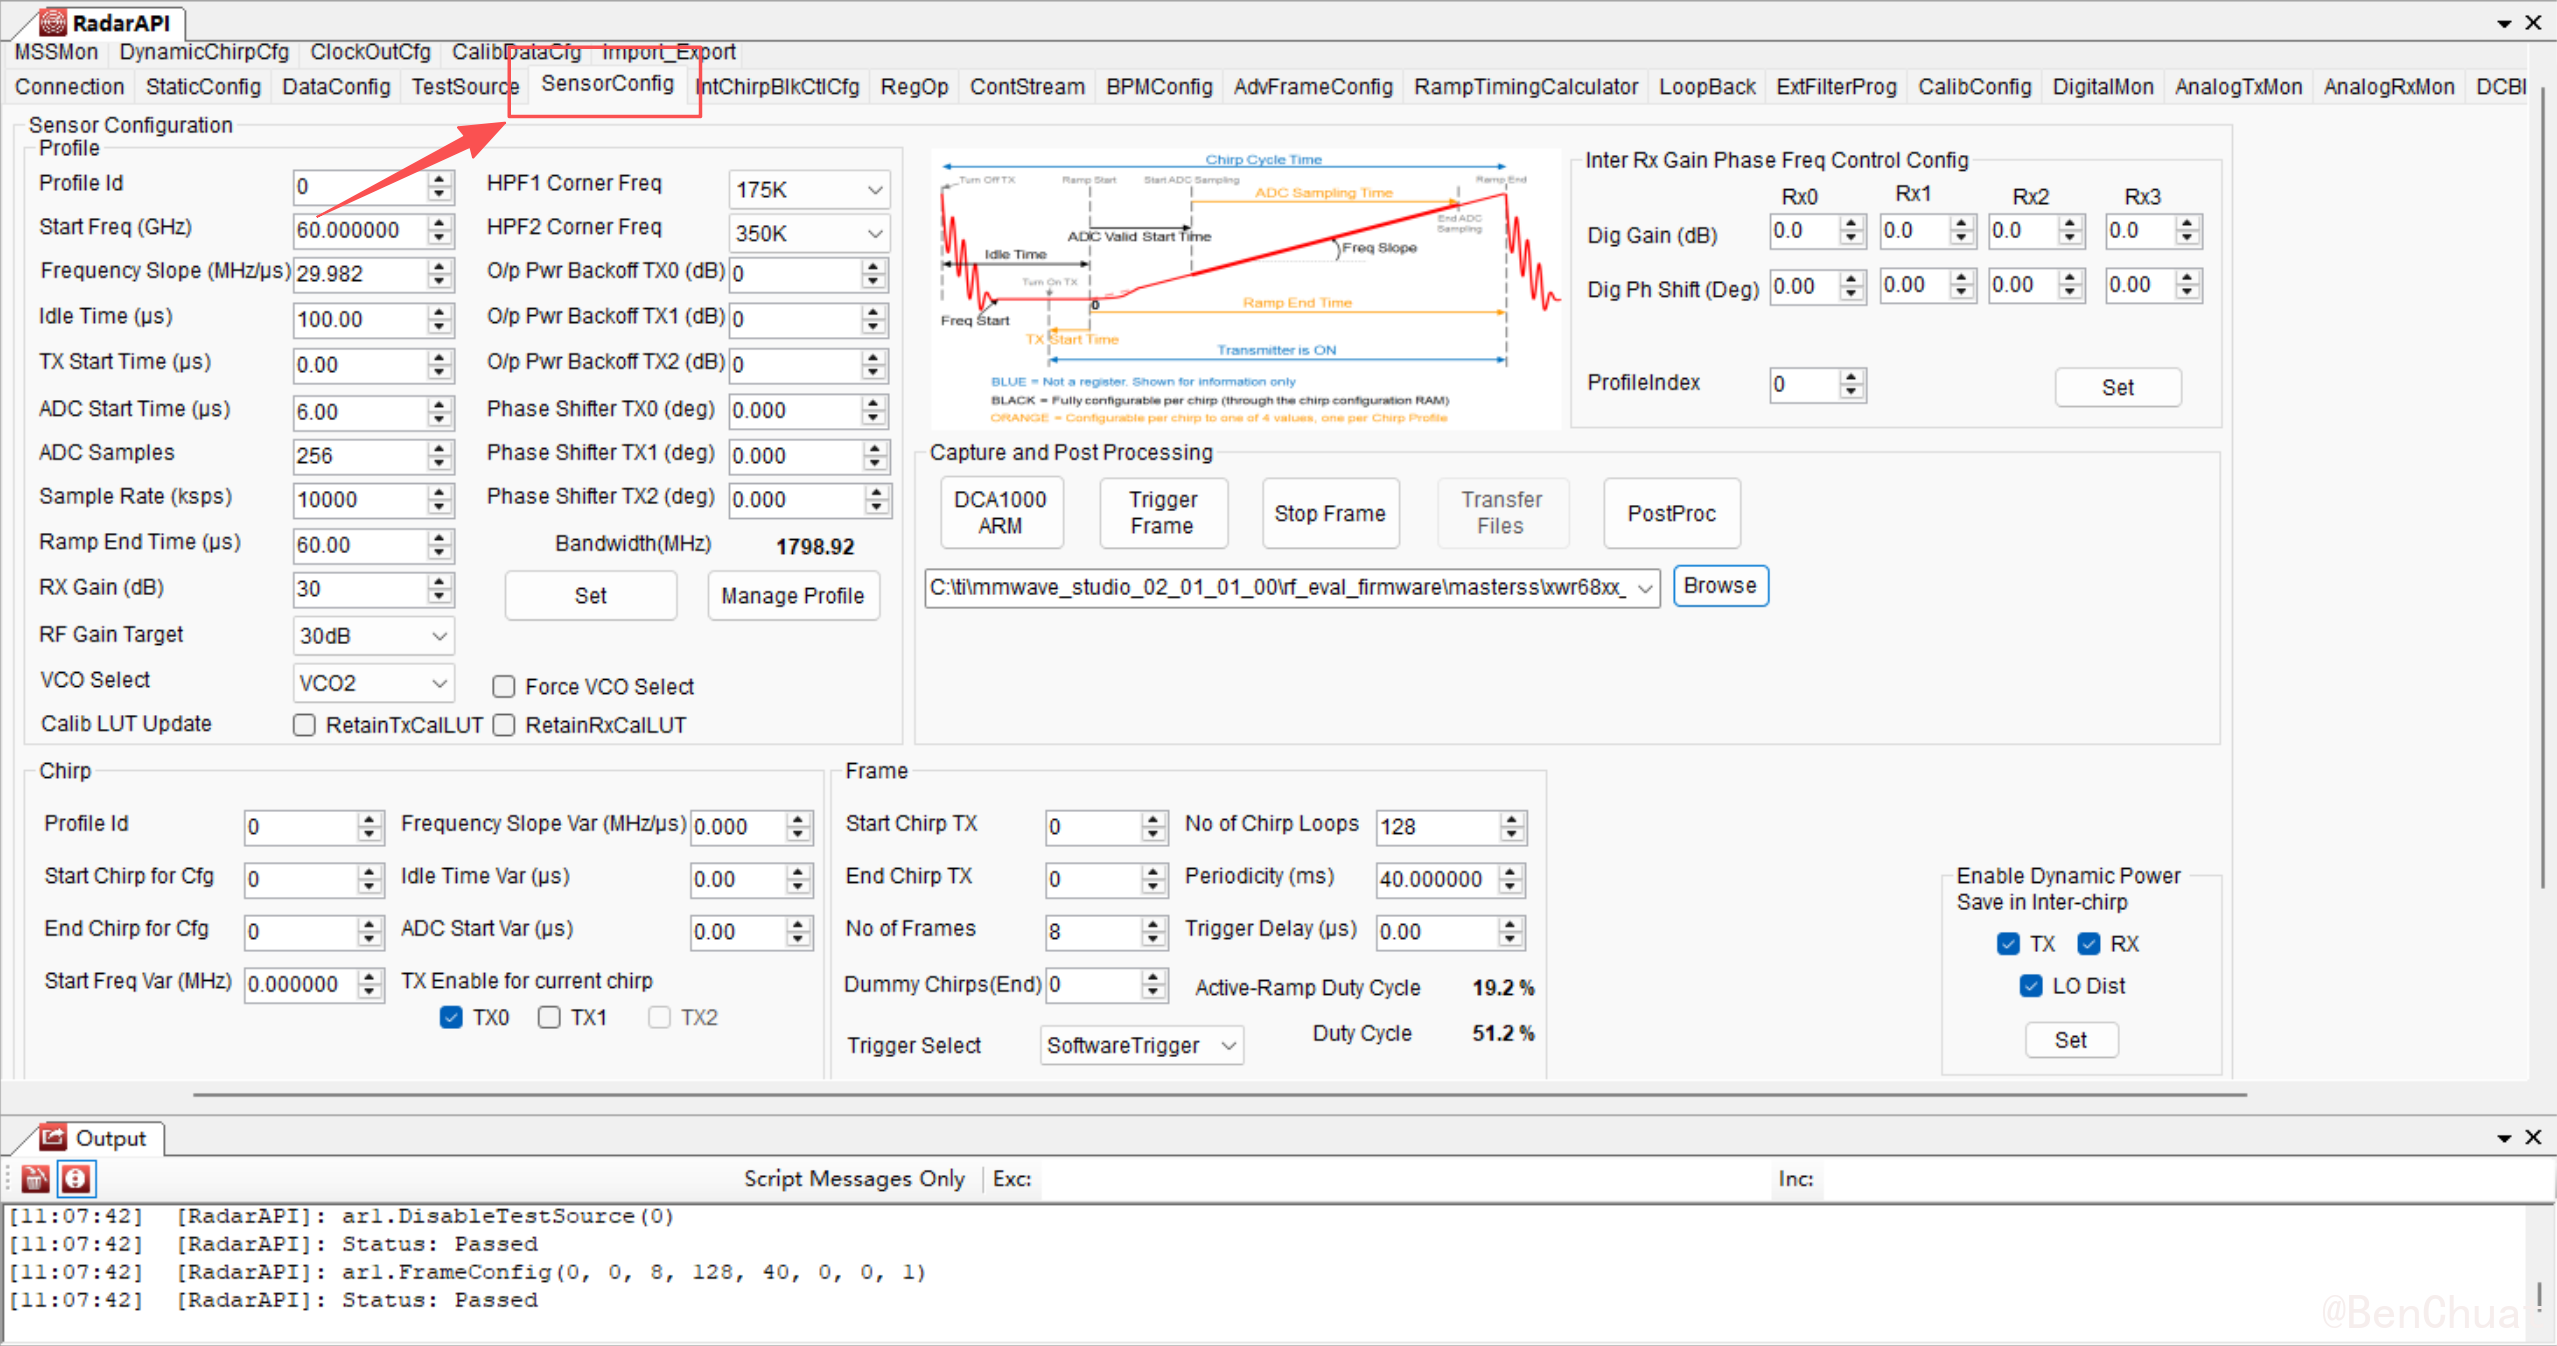Viewport: 2557px width, 1346px height.
Task: Toggle the output auto-scroll icon
Action: click(x=76, y=1179)
